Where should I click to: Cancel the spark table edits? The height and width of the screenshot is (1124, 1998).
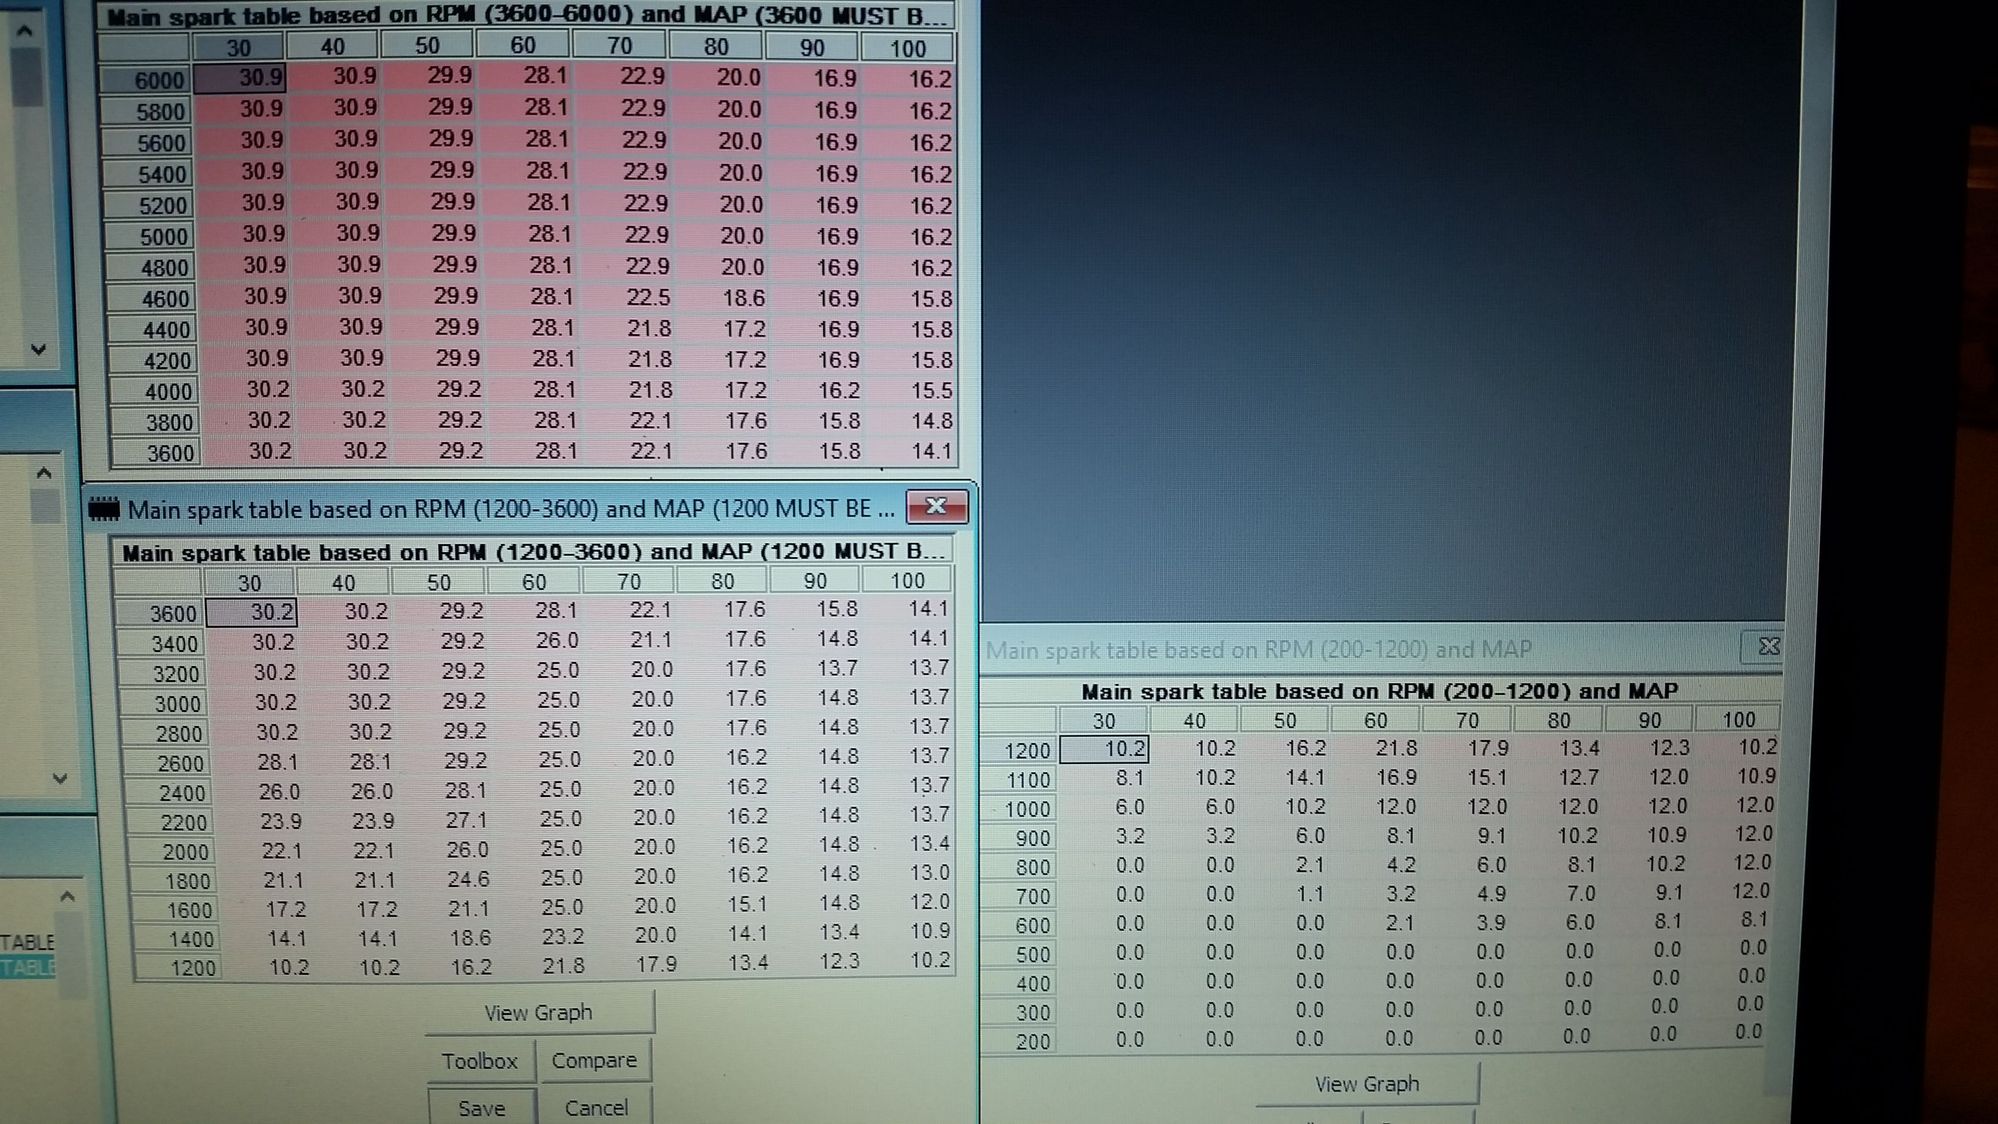click(597, 1107)
